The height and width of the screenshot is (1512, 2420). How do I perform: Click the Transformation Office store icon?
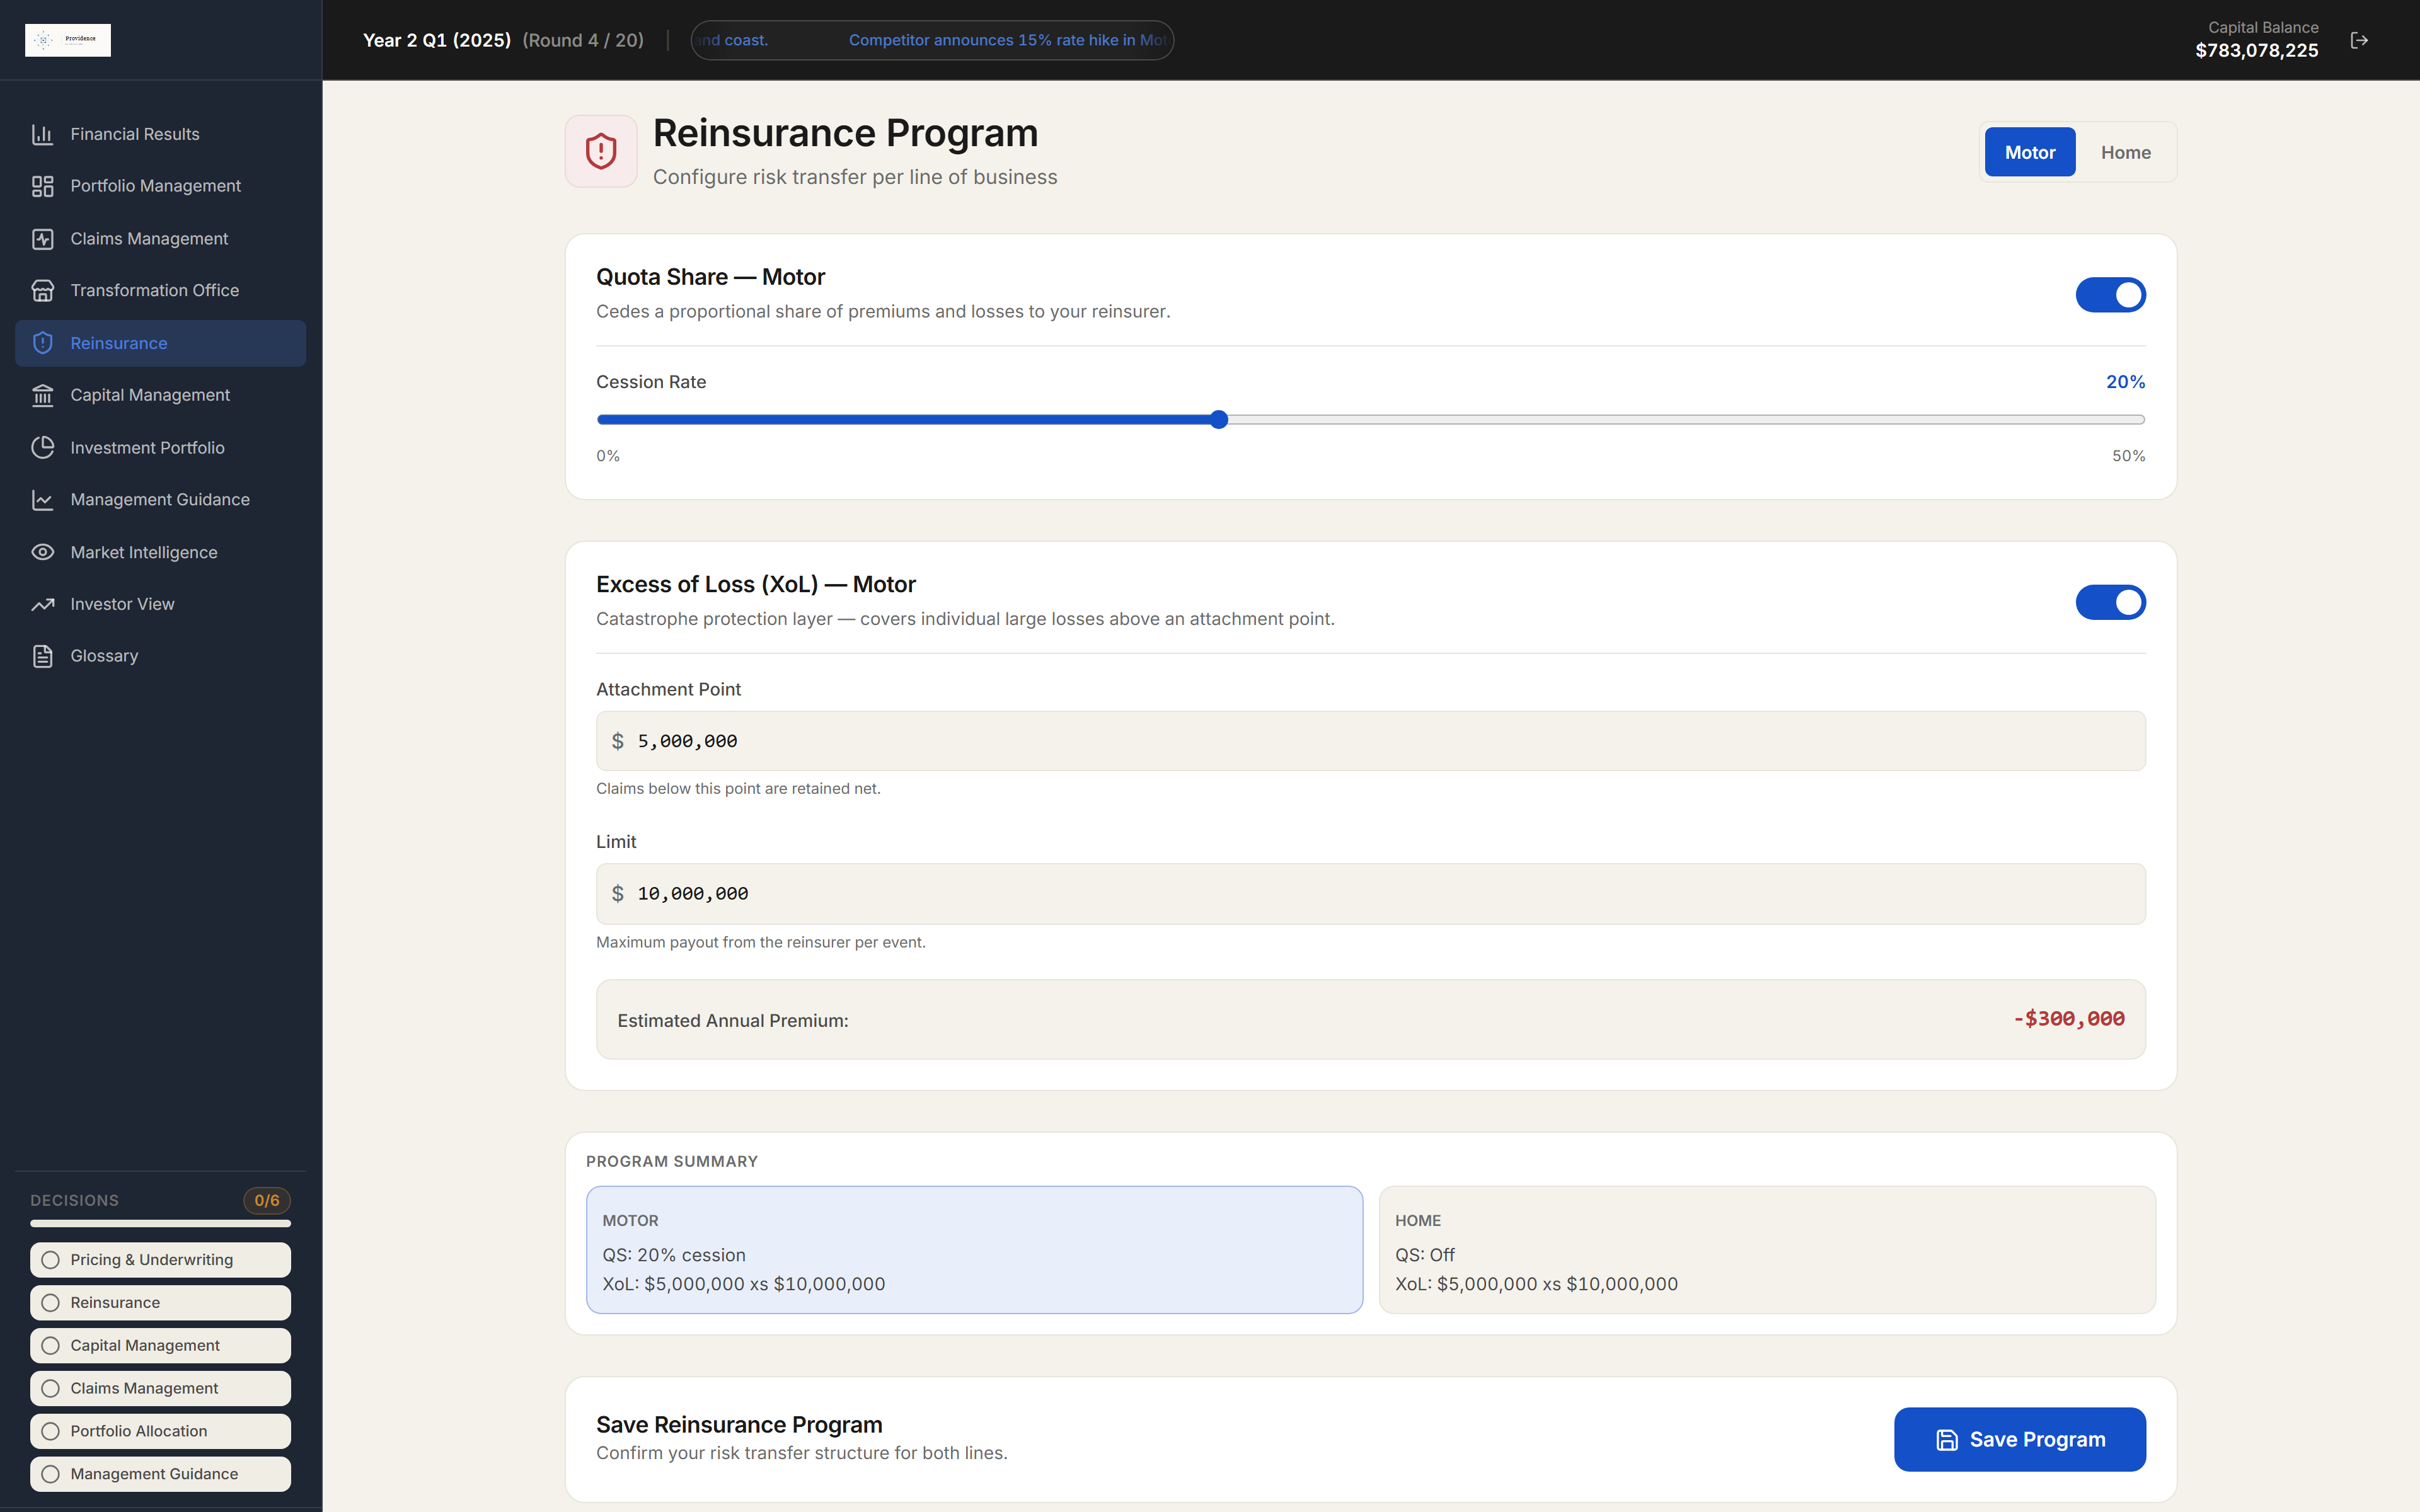[x=42, y=290]
